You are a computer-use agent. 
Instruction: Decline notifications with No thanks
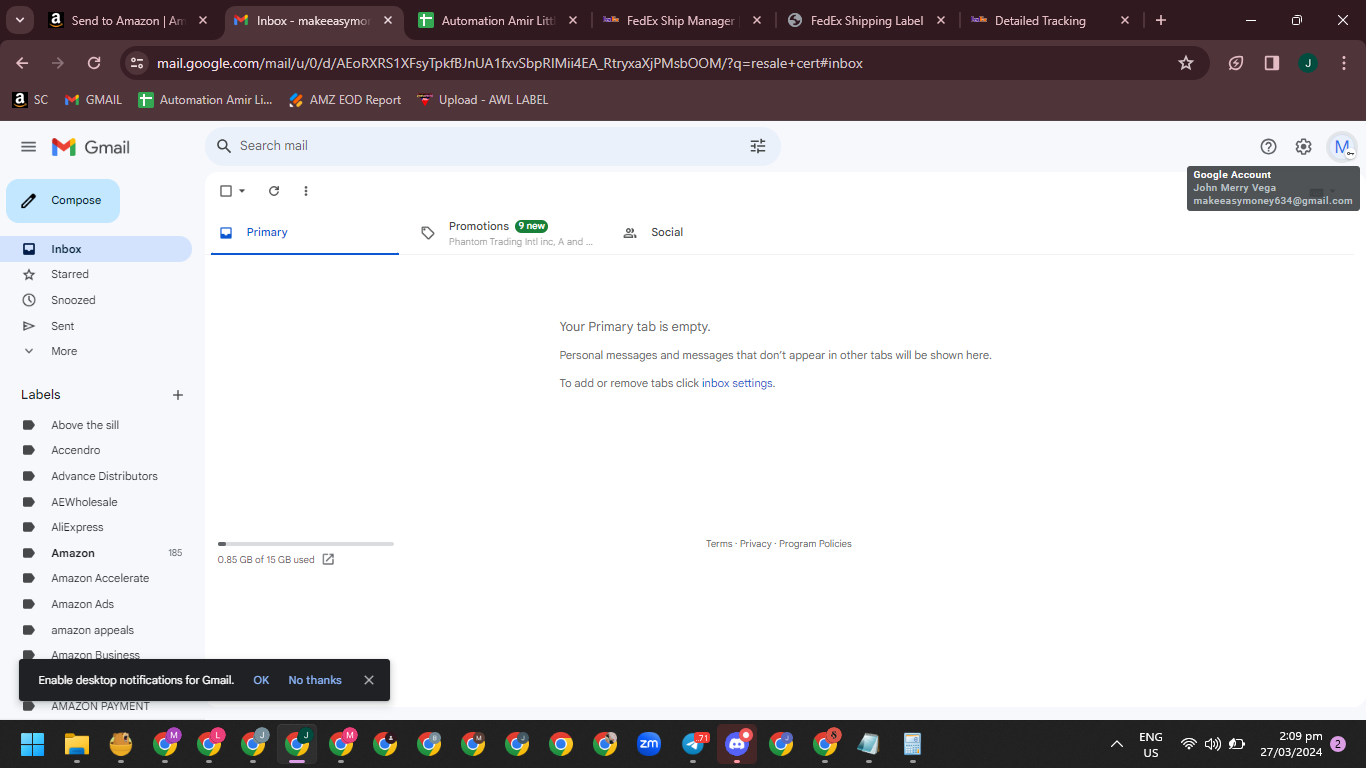pyautogui.click(x=315, y=680)
